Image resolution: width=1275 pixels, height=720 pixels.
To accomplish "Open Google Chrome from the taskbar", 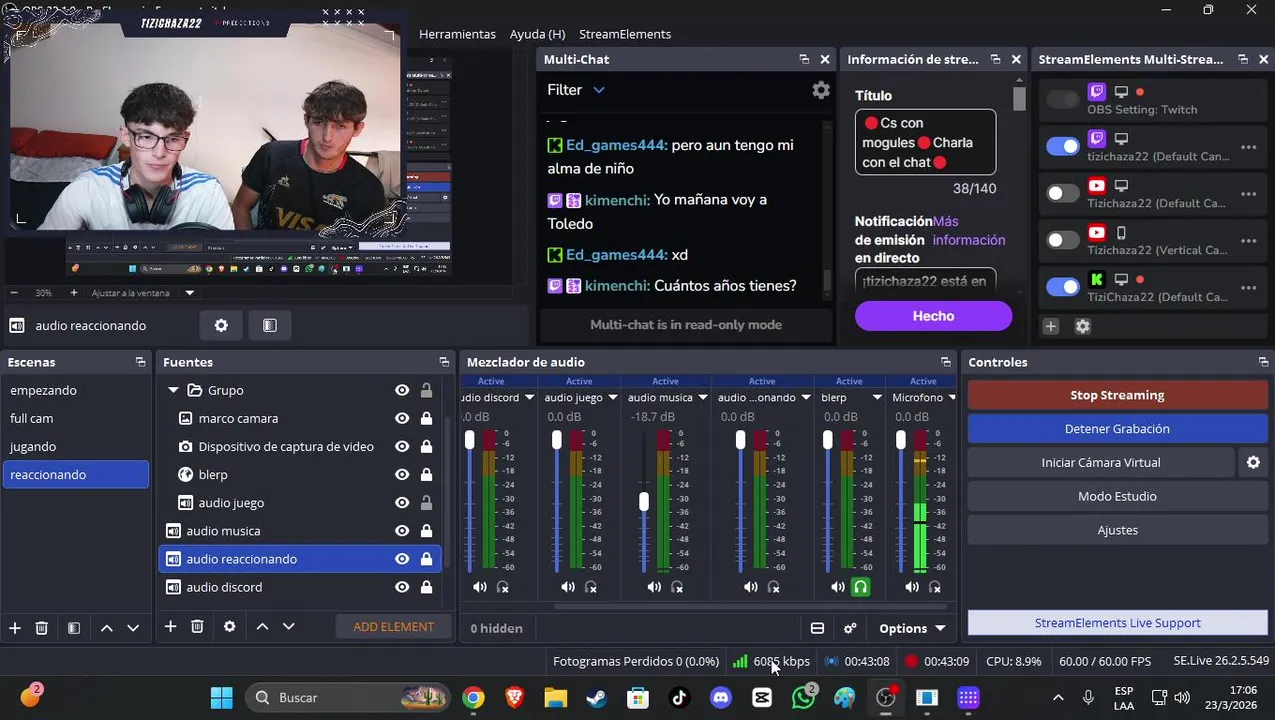I will [x=473, y=697].
